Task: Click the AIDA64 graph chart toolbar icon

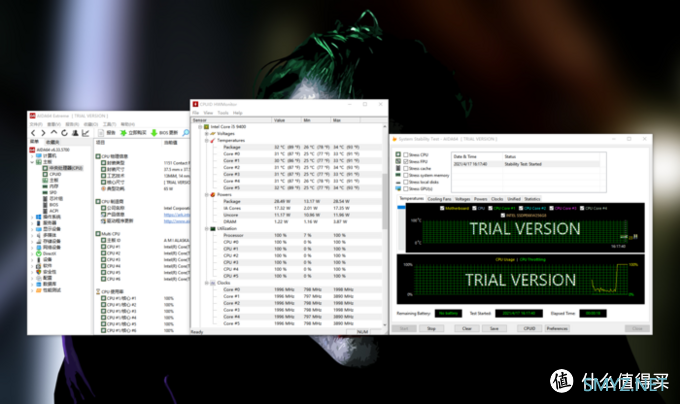Action: [x=85, y=133]
